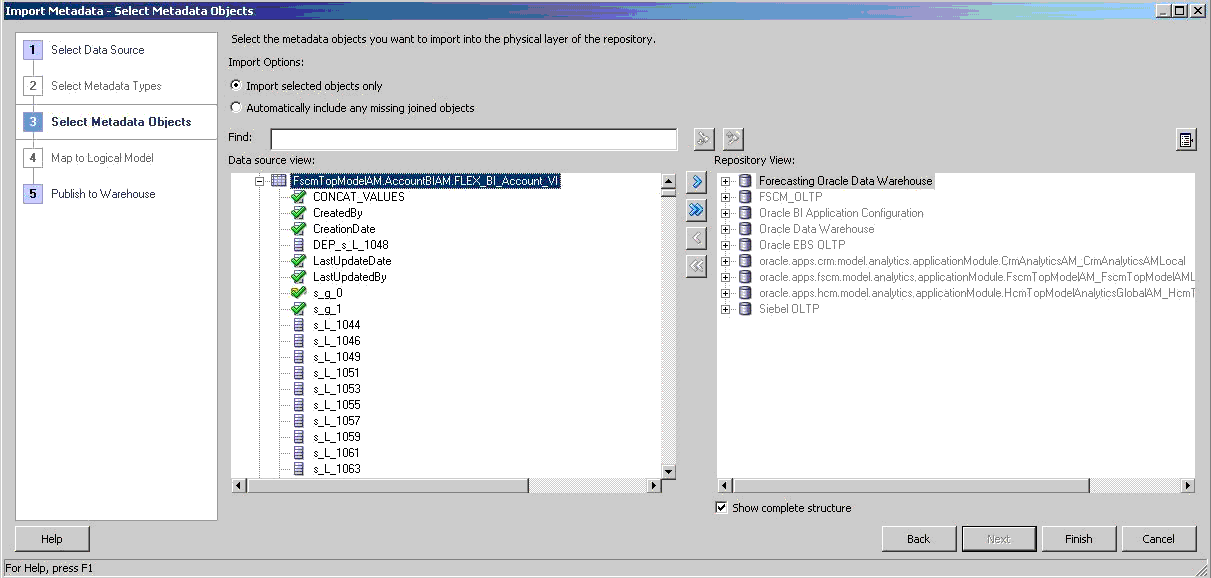Click the disabled Next button

[999, 539]
